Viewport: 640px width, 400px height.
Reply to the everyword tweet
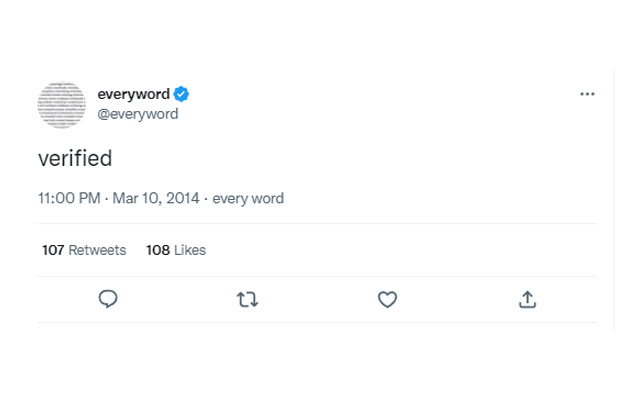tap(108, 299)
